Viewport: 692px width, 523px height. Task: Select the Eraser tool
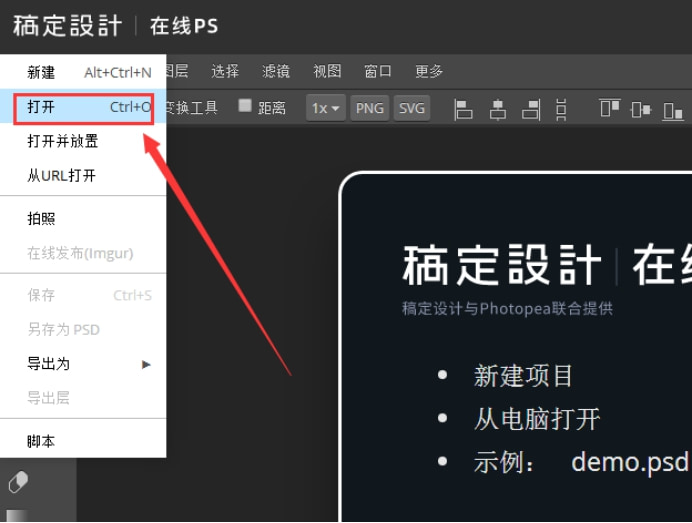click(x=19, y=482)
